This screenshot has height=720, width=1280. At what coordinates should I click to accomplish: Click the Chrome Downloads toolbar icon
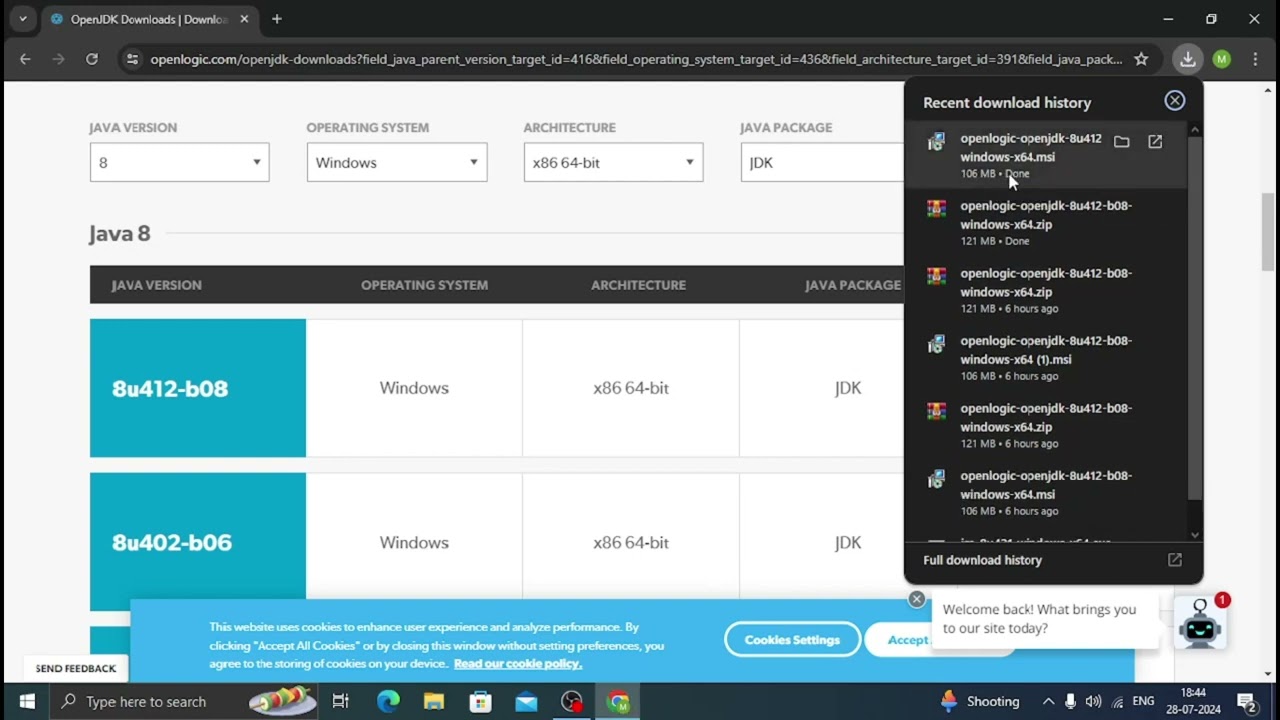point(1187,59)
